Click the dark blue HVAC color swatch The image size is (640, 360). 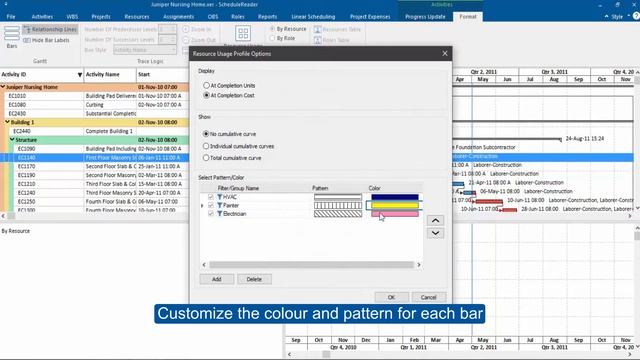pyautogui.click(x=395, y=197)
